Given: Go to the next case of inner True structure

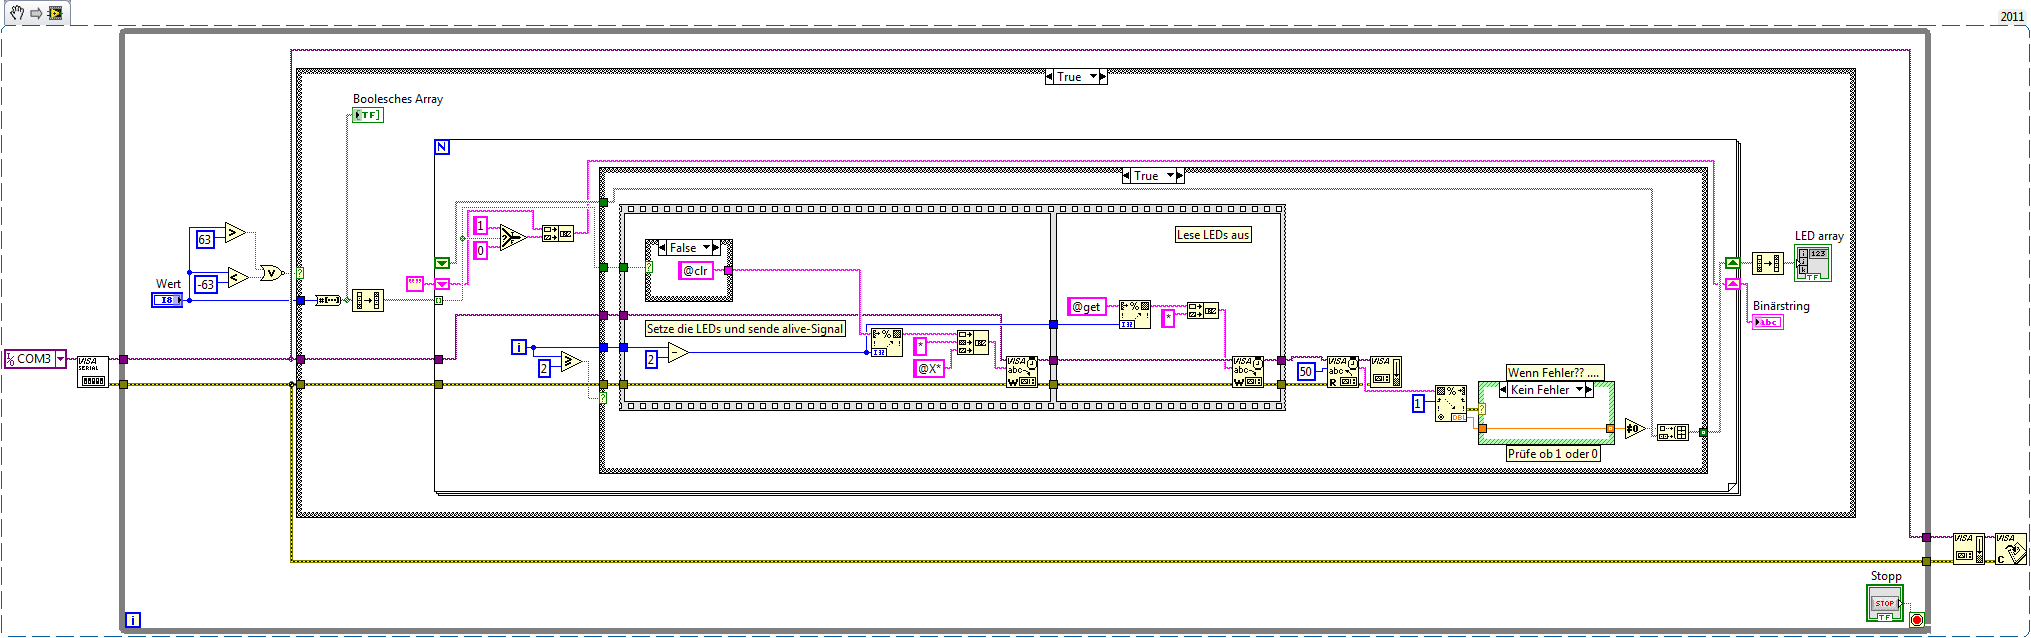Looking at the screenshot, I should click(1180, 176).
